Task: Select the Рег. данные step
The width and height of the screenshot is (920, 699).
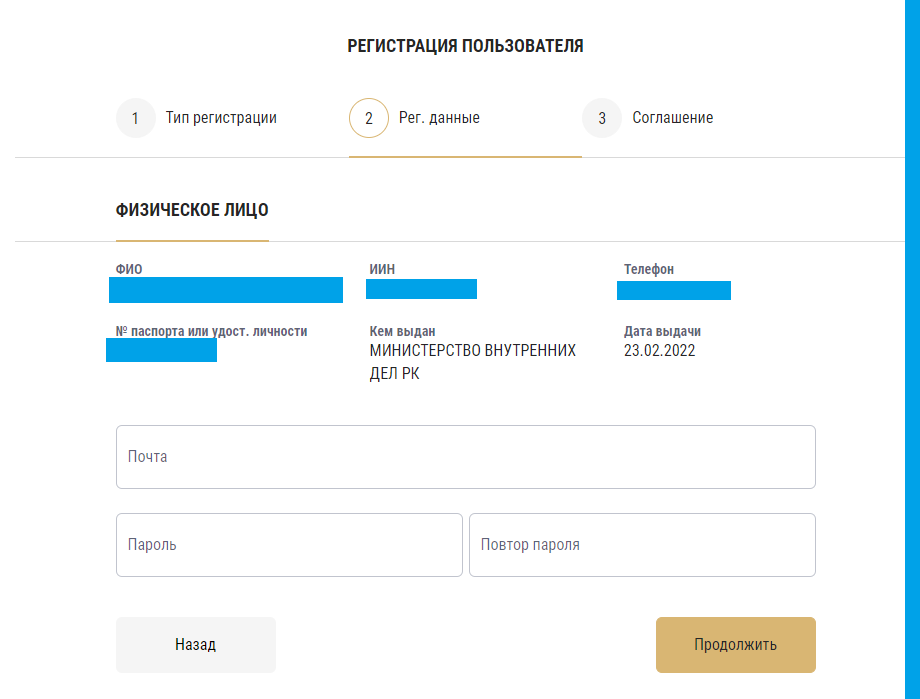Action: (x=438, y=117)
